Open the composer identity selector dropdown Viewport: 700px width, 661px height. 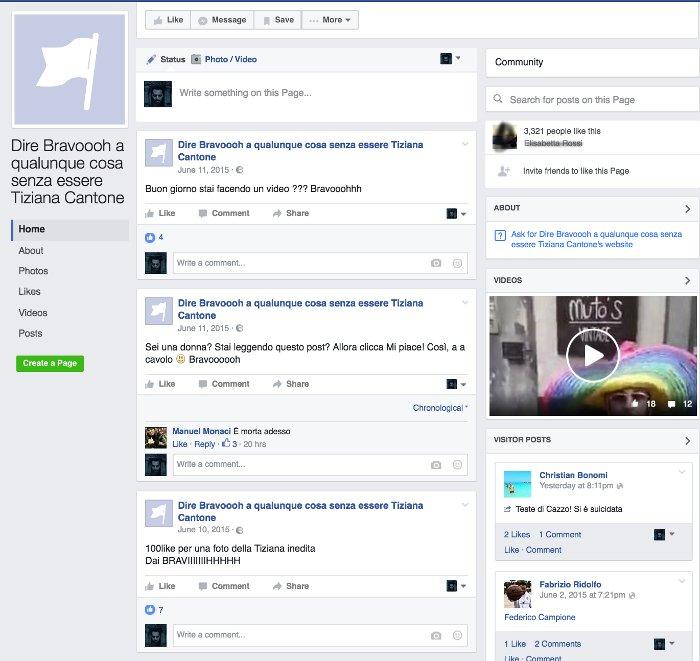click(x=450, y=58)
